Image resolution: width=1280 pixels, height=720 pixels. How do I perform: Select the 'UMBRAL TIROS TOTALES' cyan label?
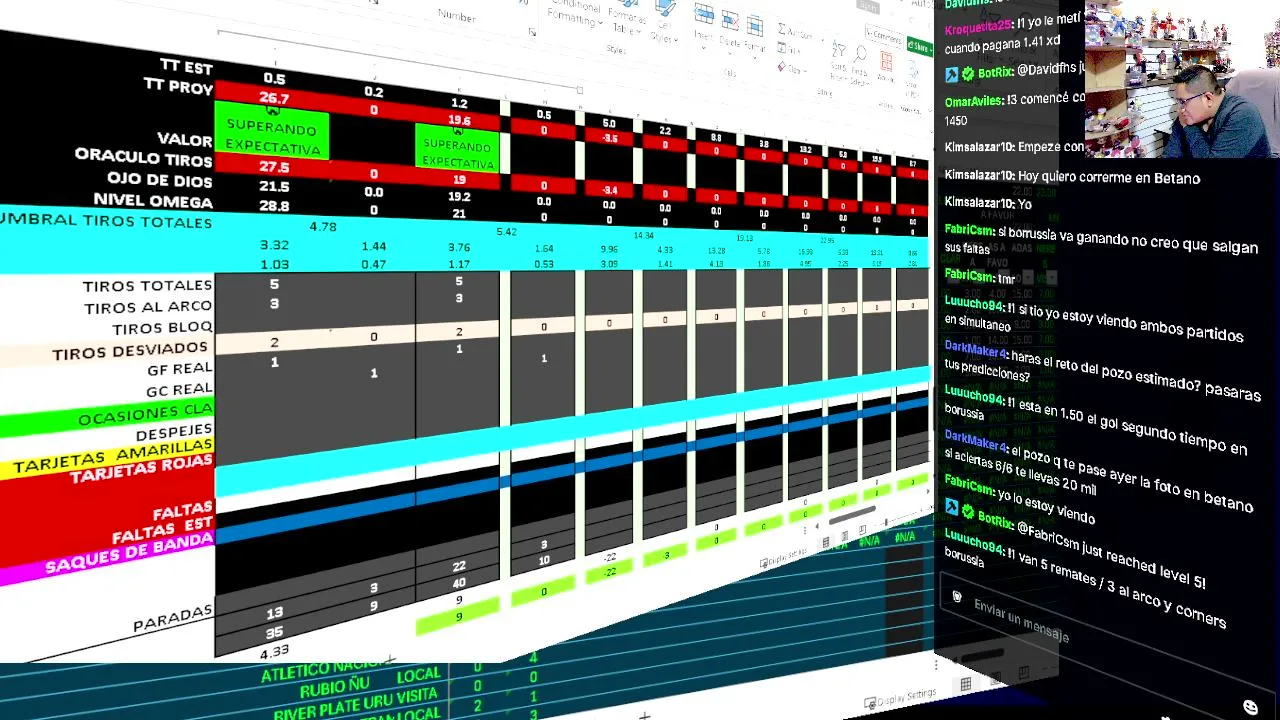[106, 221]
